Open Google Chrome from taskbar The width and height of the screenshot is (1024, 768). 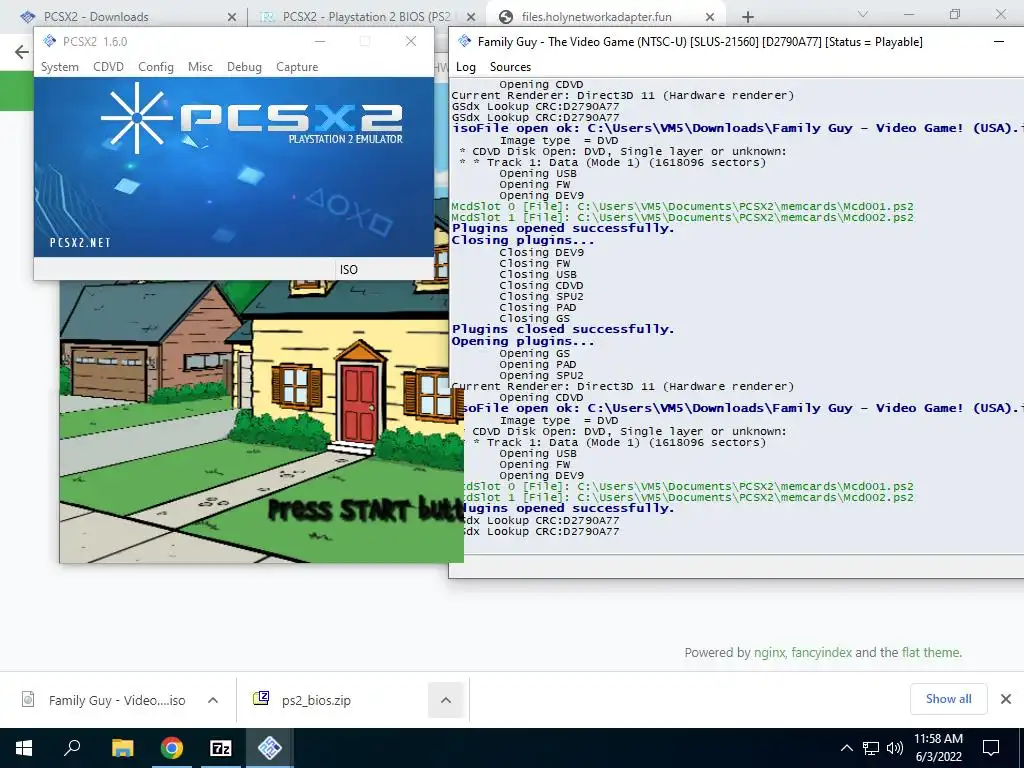point(172,748)
